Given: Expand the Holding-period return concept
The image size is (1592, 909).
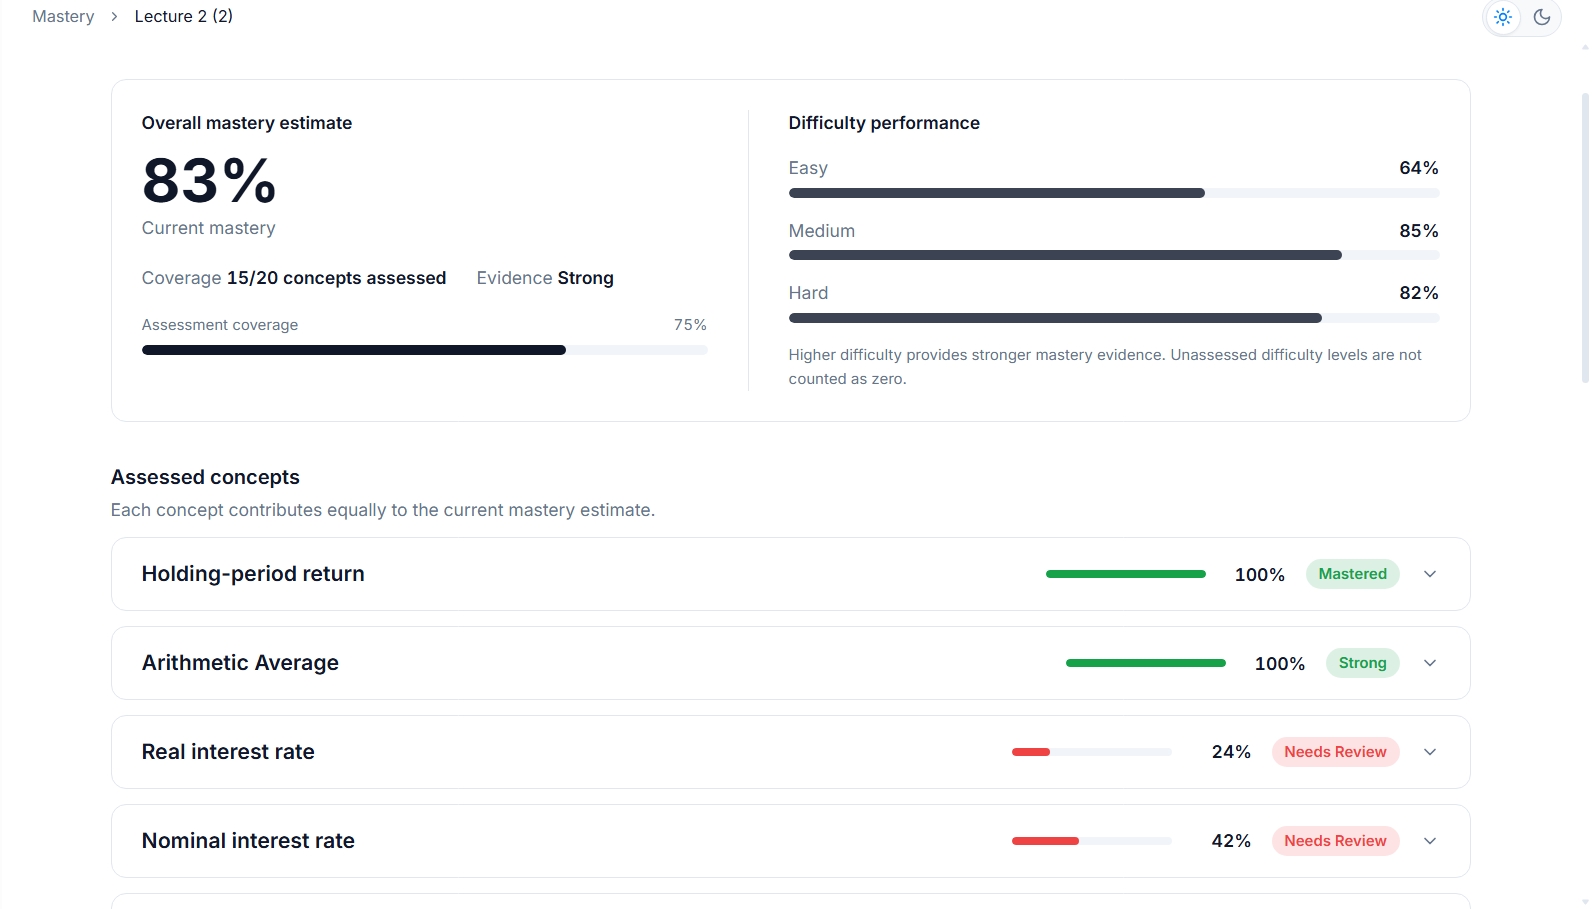Looking at the screenshot, I should click(1430, 574).
